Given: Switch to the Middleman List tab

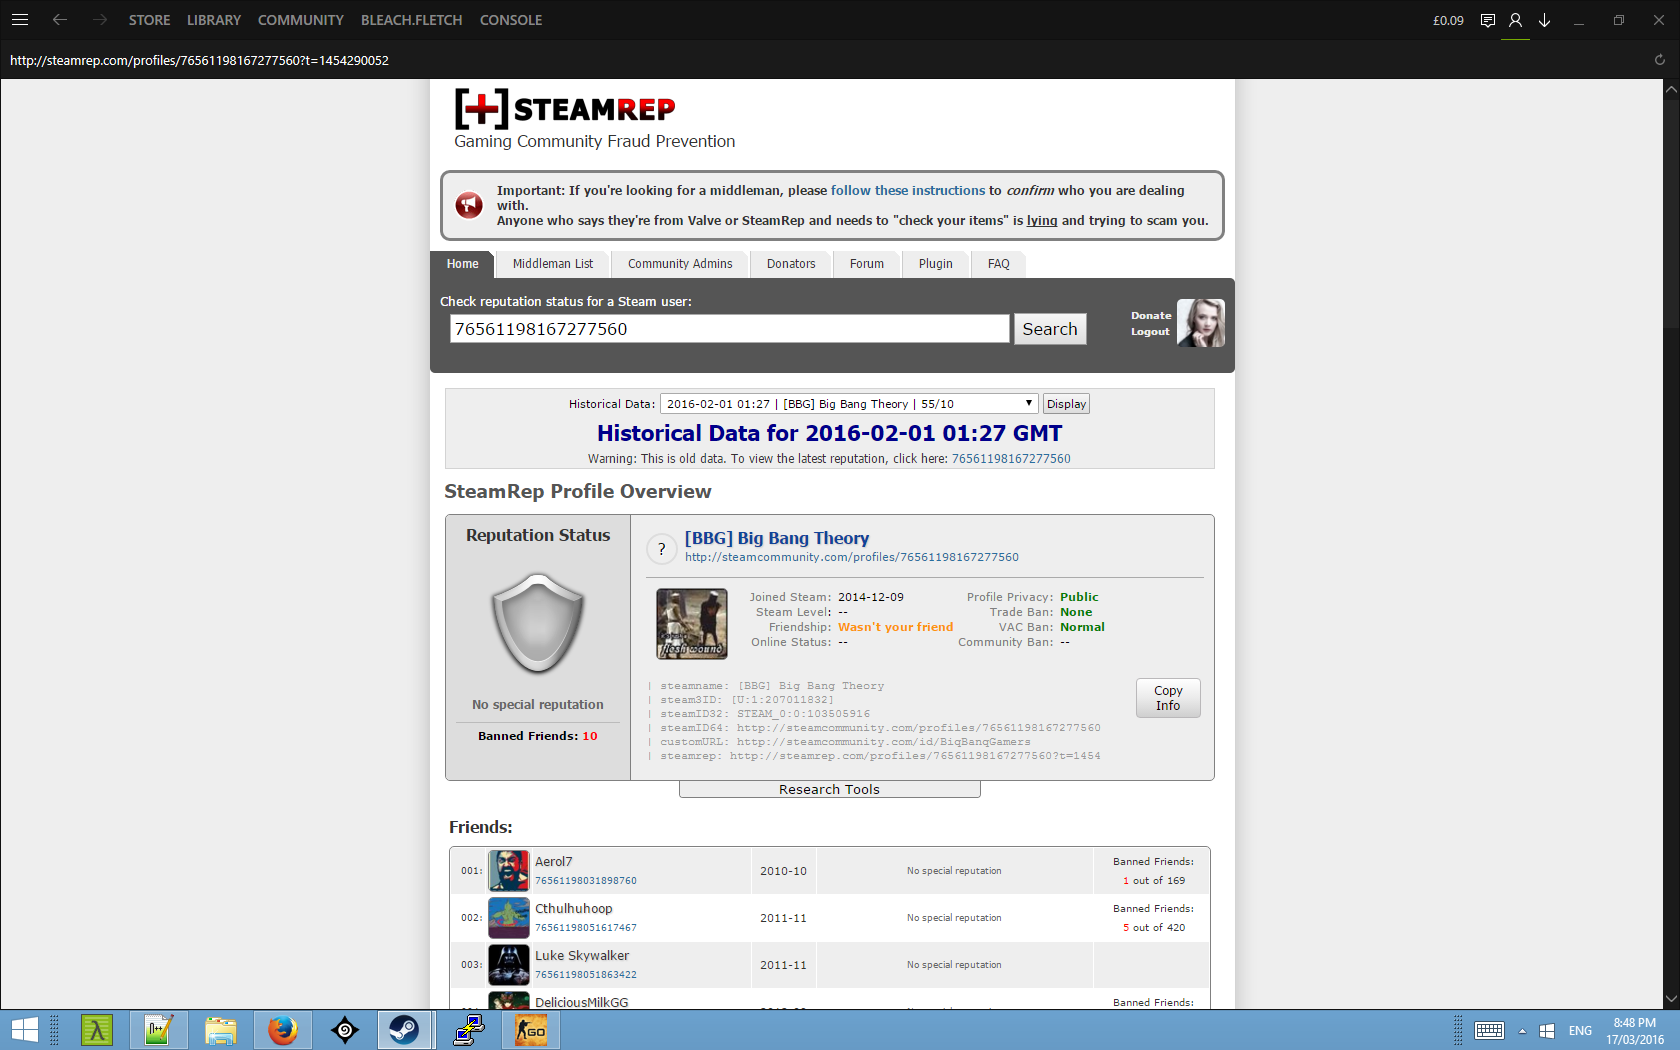Looking at the screenshot, I should coord(552,264).
